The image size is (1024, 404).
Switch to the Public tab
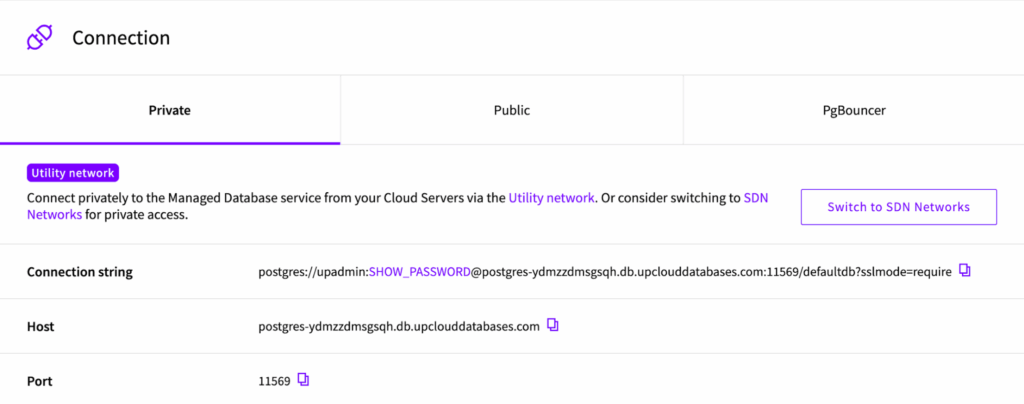point(512,110)
